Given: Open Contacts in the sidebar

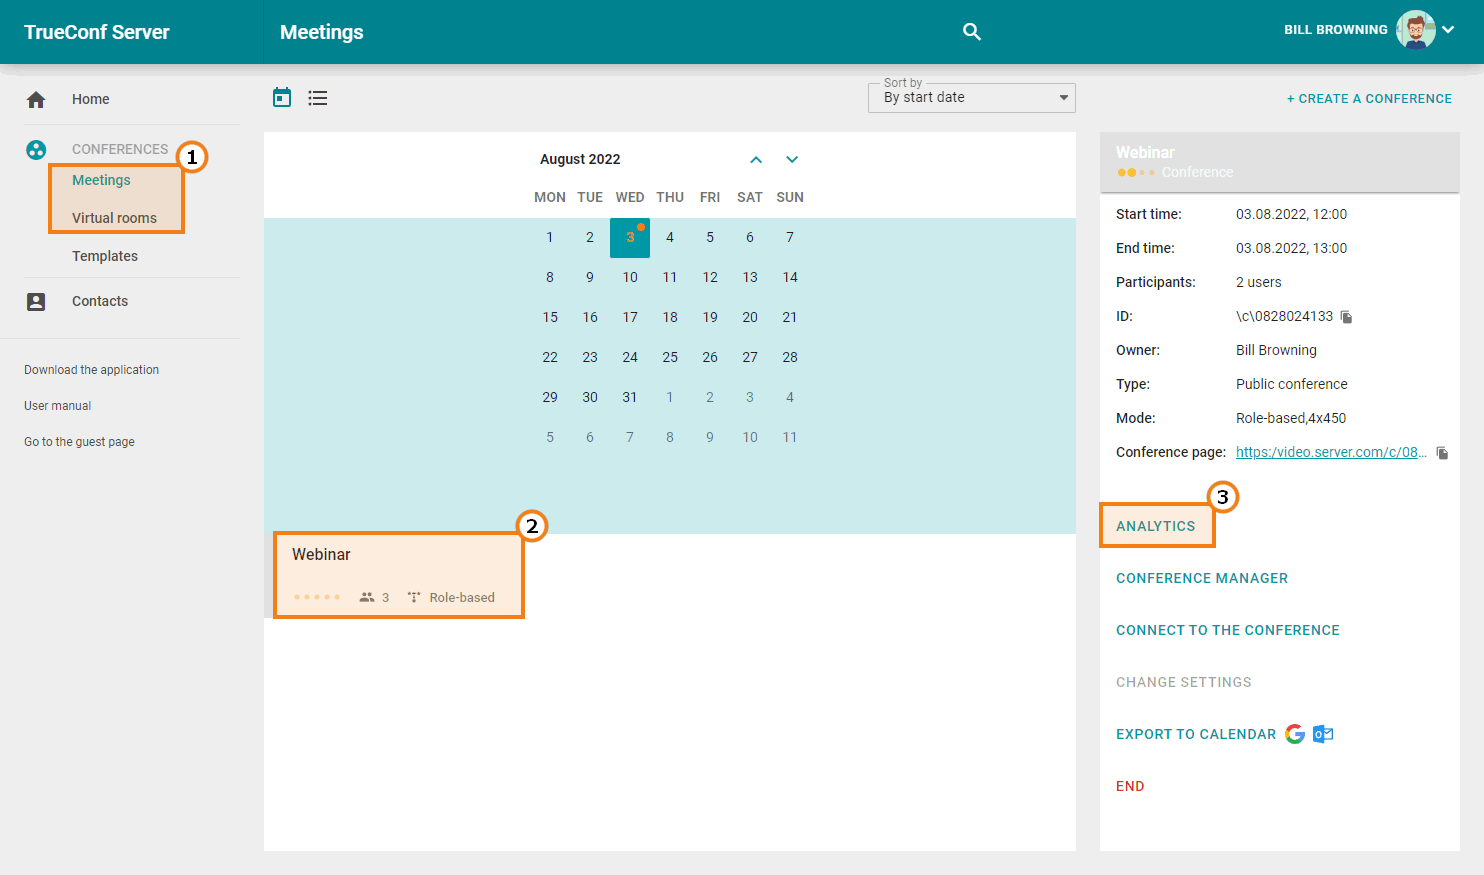Looking at the screenshot, I should coord(100,301).
